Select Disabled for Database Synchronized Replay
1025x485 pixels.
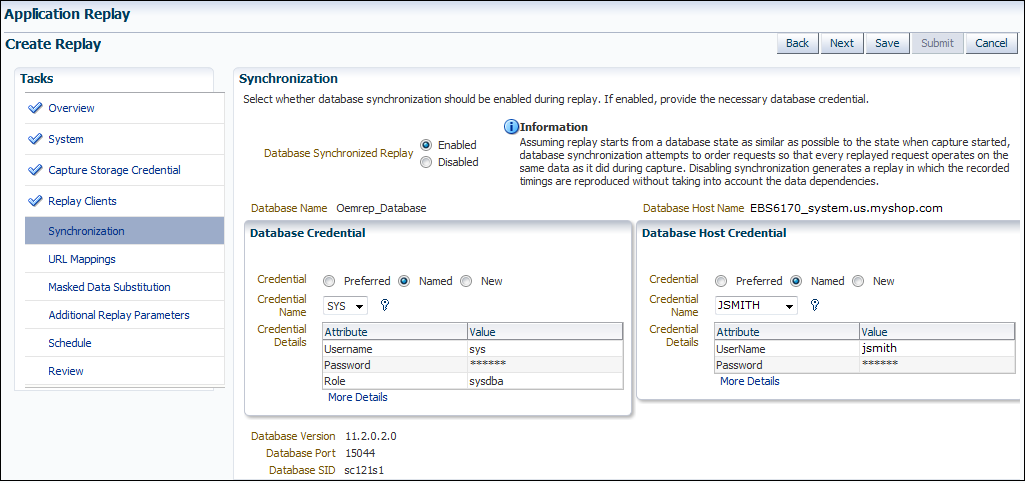pos(426,162)
